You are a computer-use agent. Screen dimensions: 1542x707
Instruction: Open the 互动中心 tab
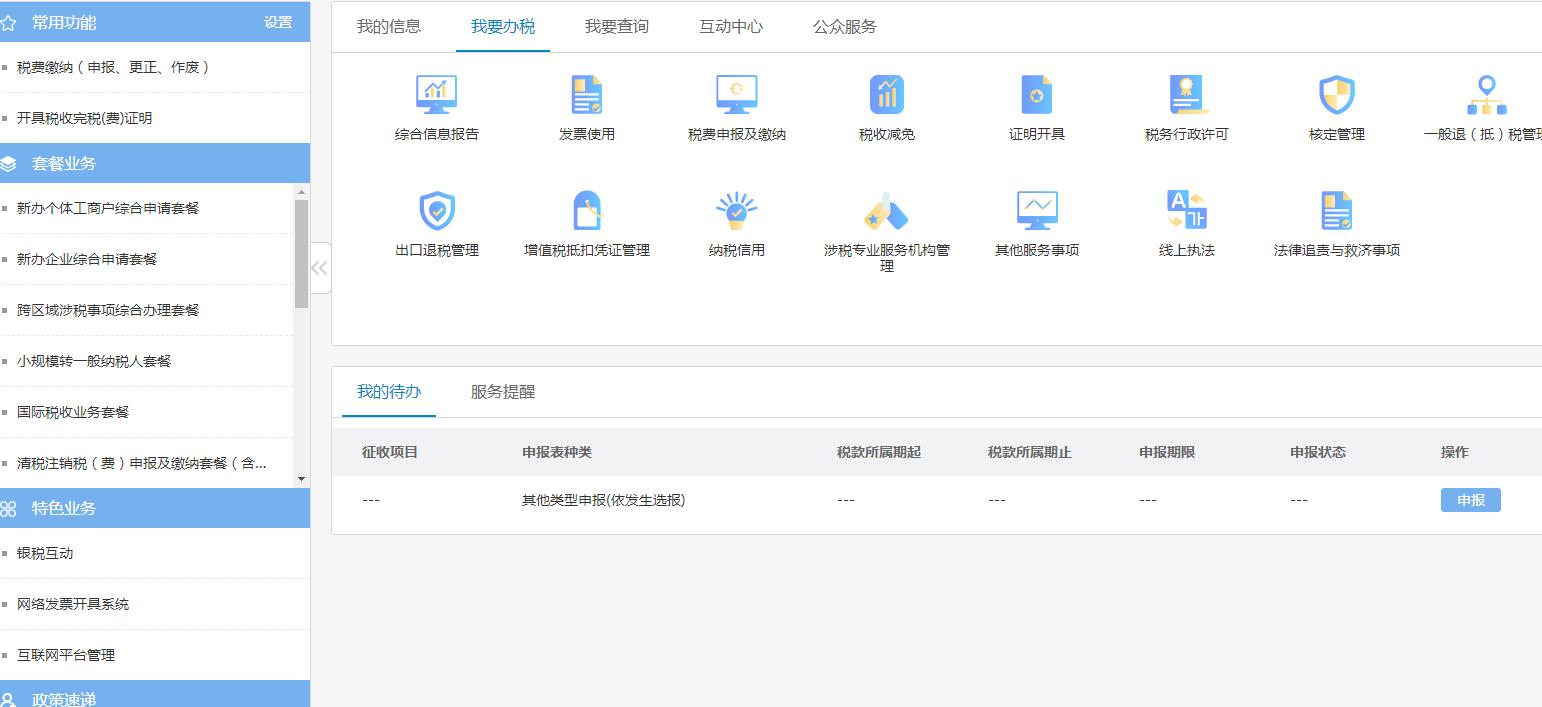pyautogui.click(x=730, y=27)
